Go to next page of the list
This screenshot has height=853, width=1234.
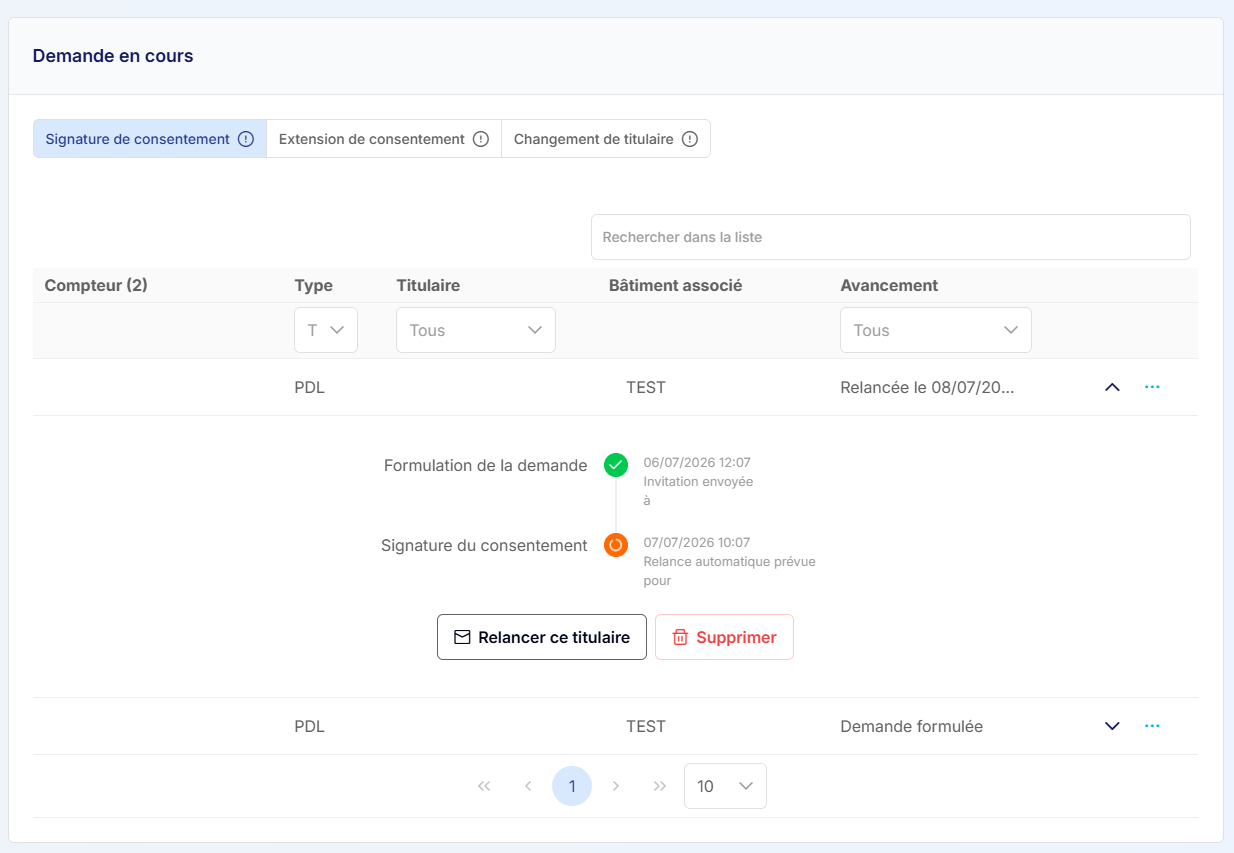(x=616, y=786)
